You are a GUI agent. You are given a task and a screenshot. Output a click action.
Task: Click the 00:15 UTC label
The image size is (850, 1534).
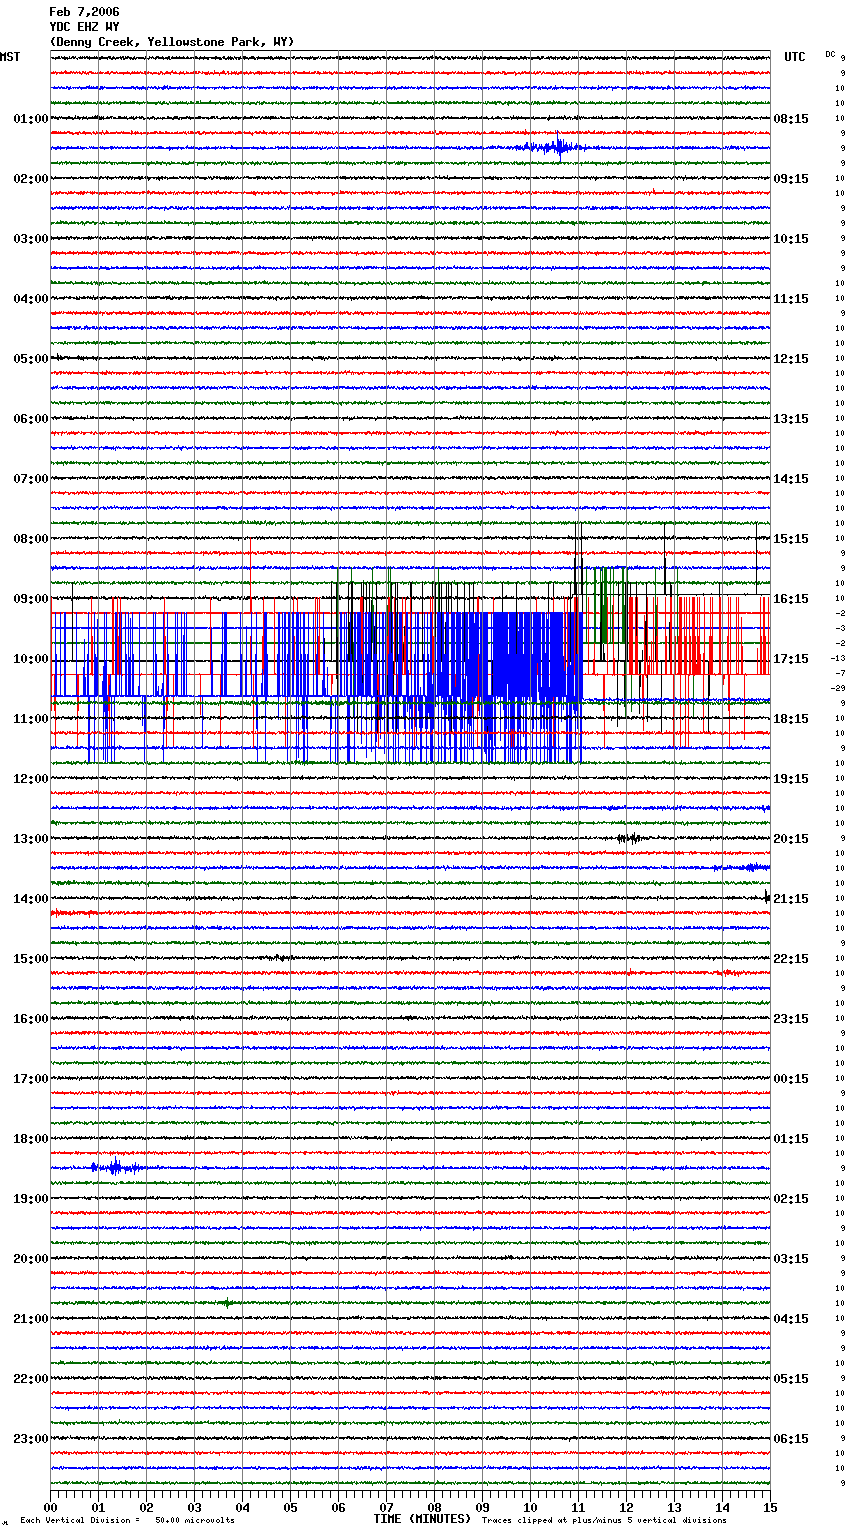pyautogui.click(x=791, y=1079)
